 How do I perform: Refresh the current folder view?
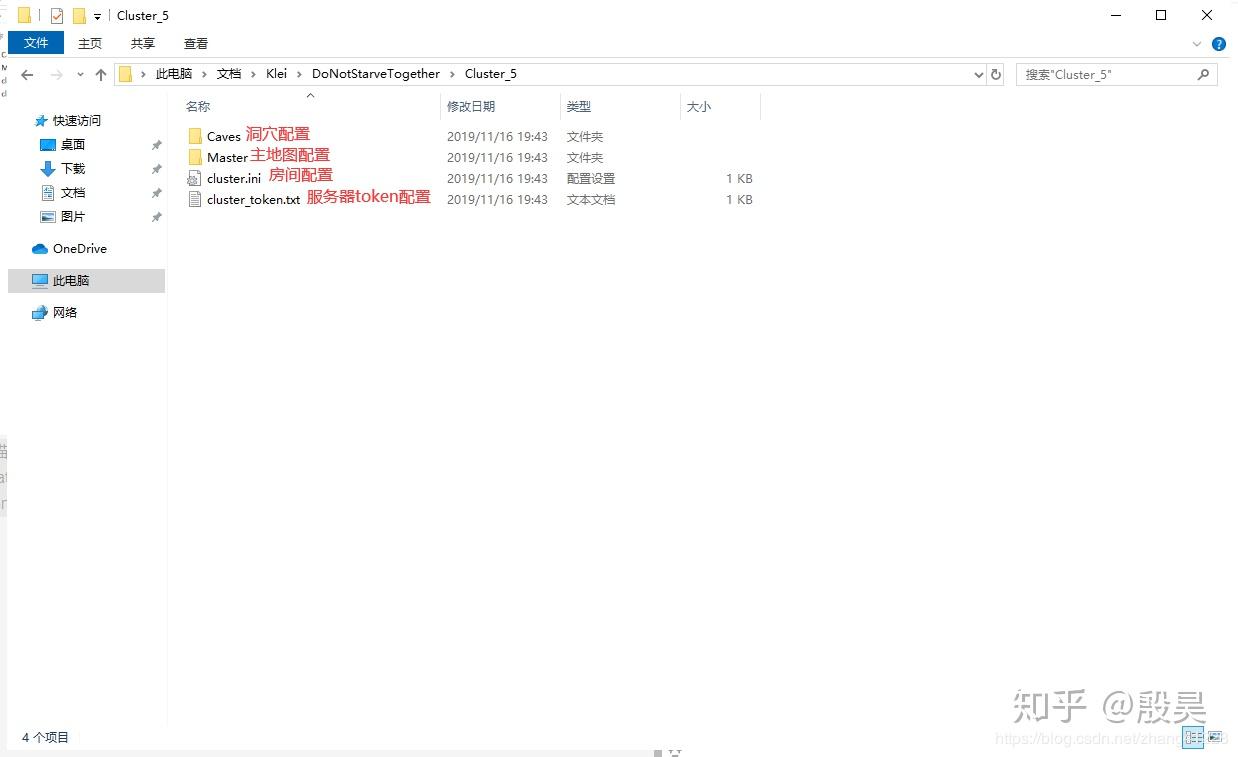pyautogui.click(x=996, y=75)
